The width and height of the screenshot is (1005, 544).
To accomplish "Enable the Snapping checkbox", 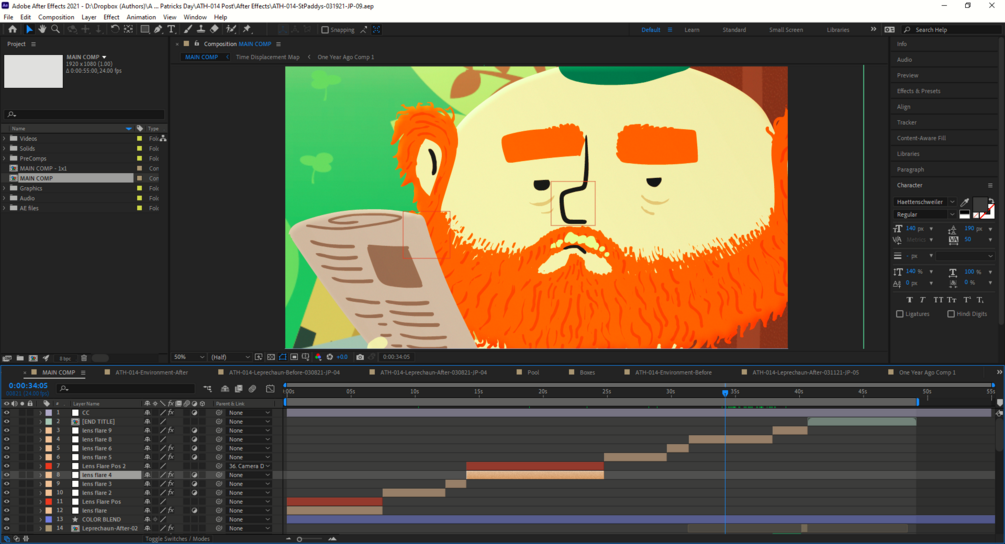I will [325, 29].
